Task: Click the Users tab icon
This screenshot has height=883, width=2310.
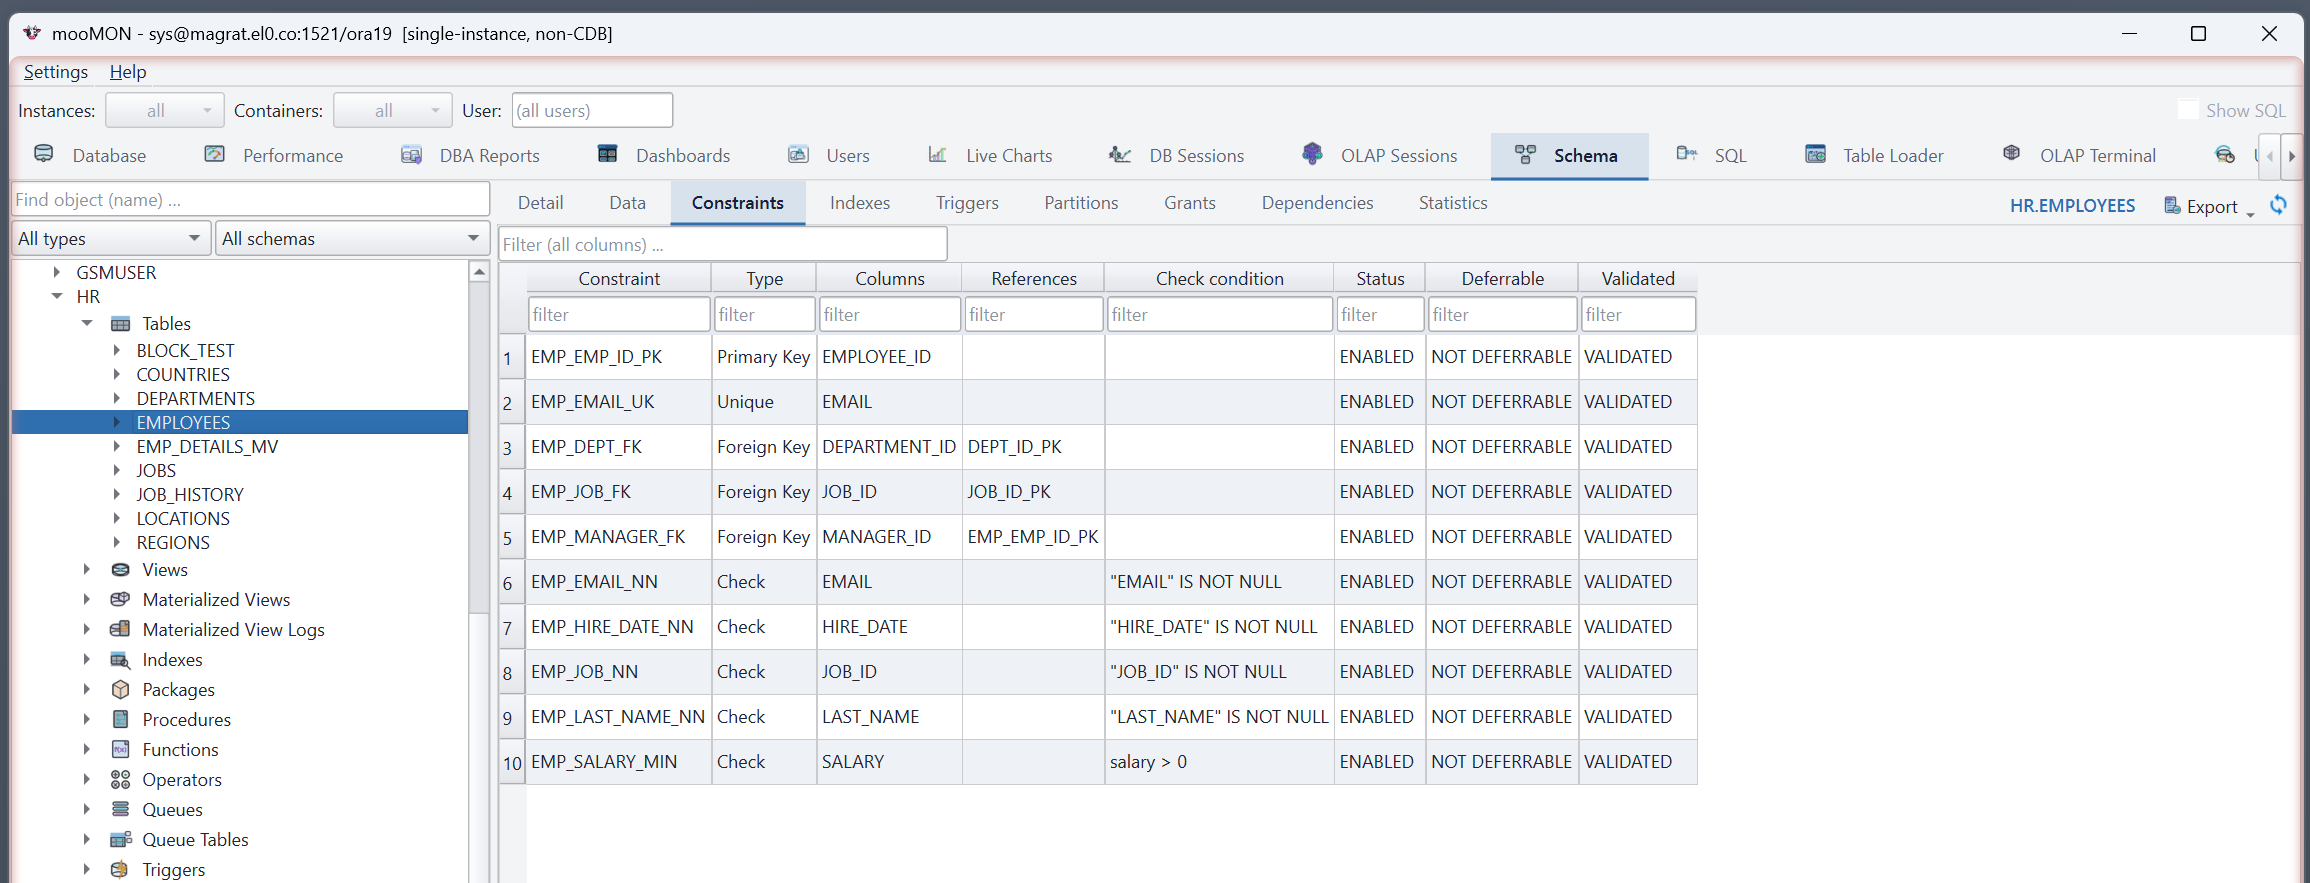Action: [798, 154]
